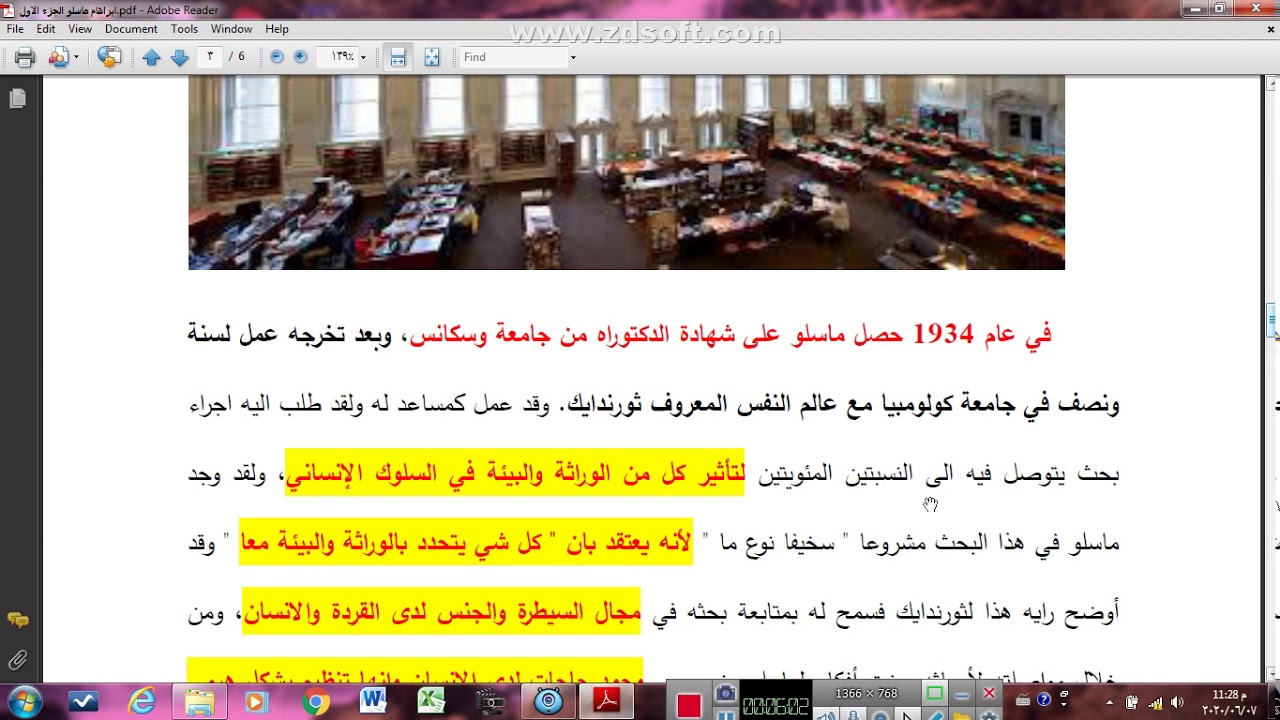
Task: Go to next page with the down arrow
Action: coord(180,57)
